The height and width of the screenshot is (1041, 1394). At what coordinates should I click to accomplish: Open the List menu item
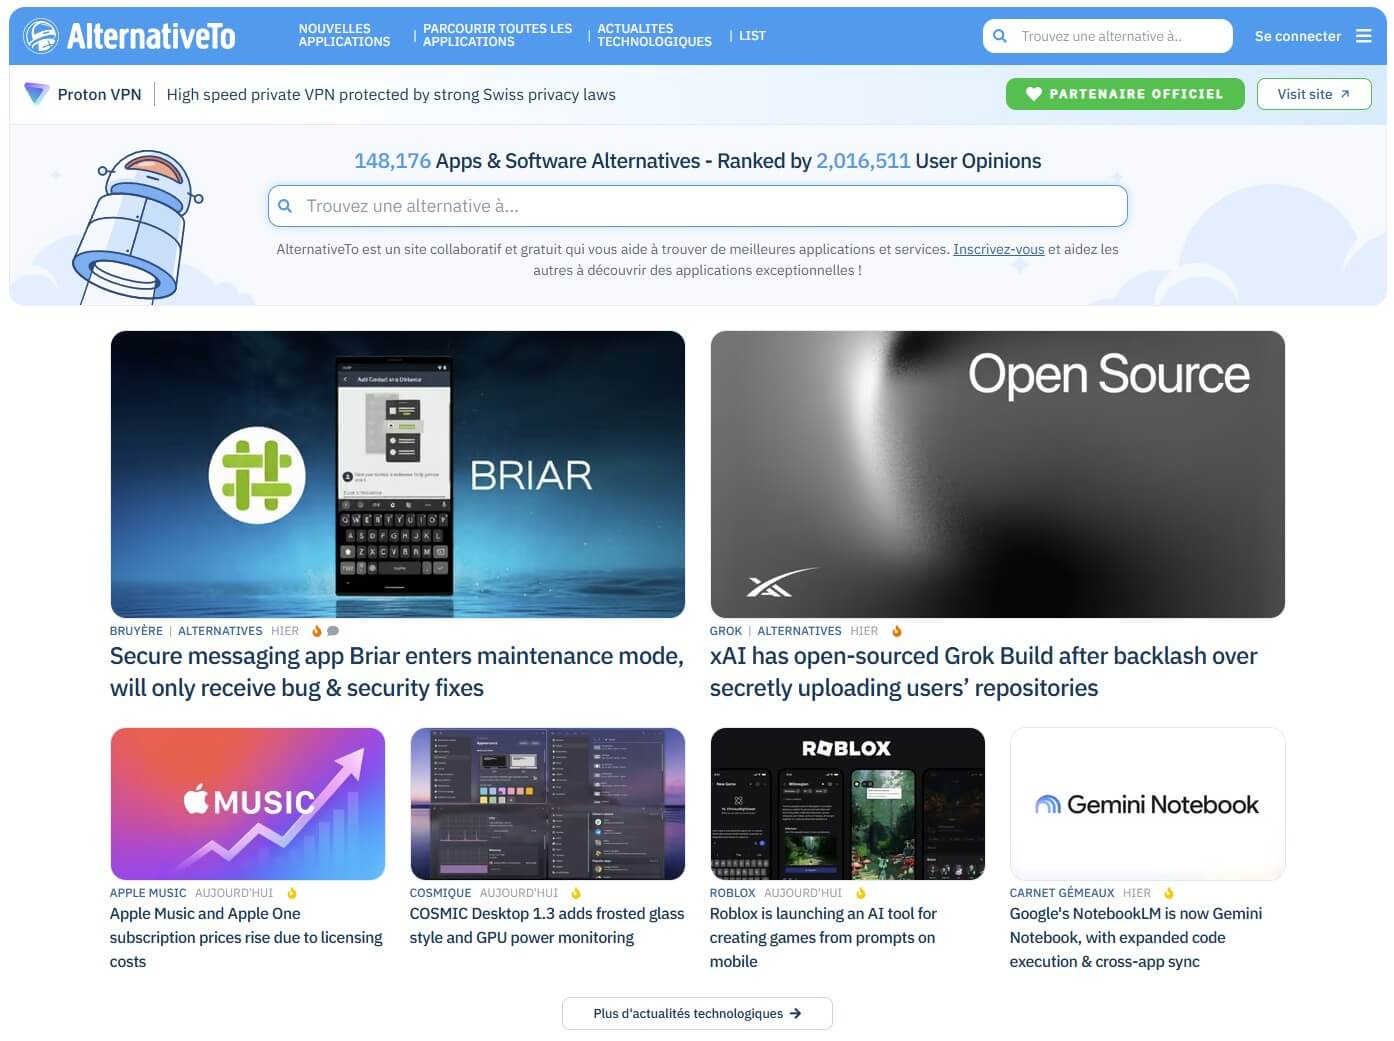point(752,35)
